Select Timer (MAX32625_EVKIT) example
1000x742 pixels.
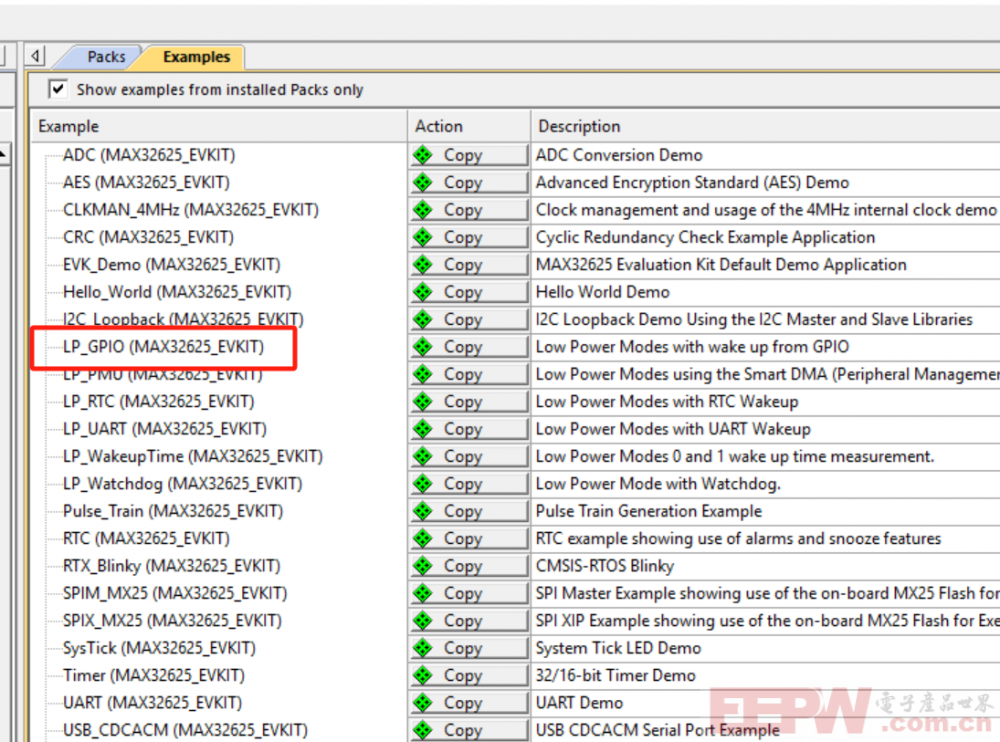coord(154,675)
